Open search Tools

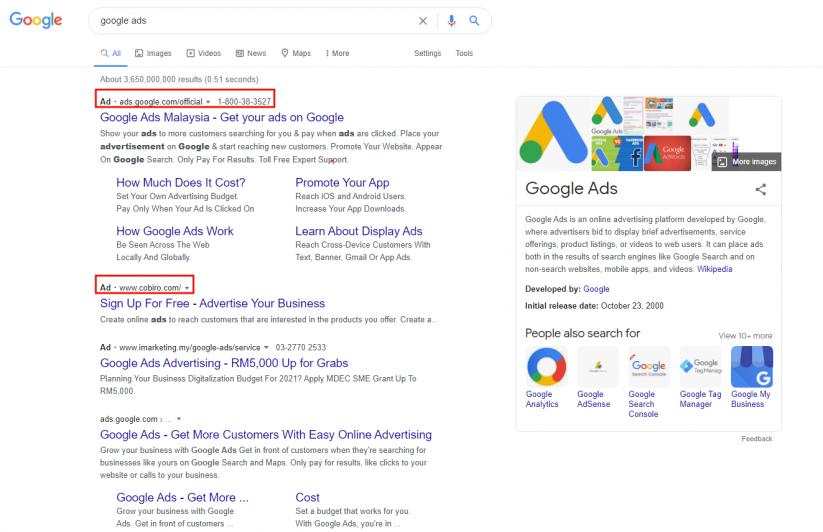click(x=464, y=54)
